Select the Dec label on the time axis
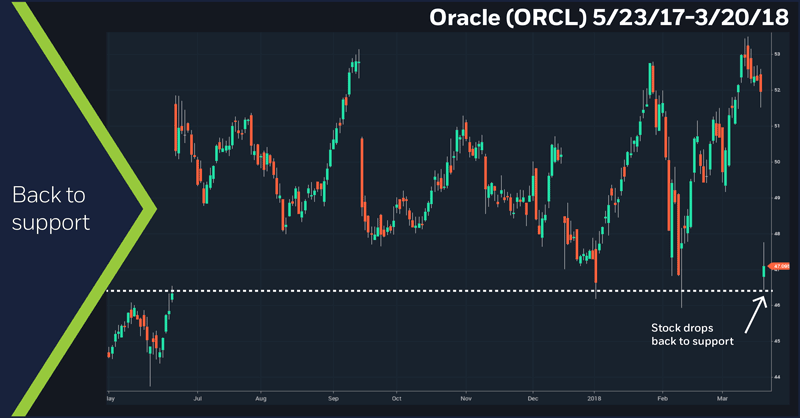This screenshot has width=800, height=418. point(532,396)
